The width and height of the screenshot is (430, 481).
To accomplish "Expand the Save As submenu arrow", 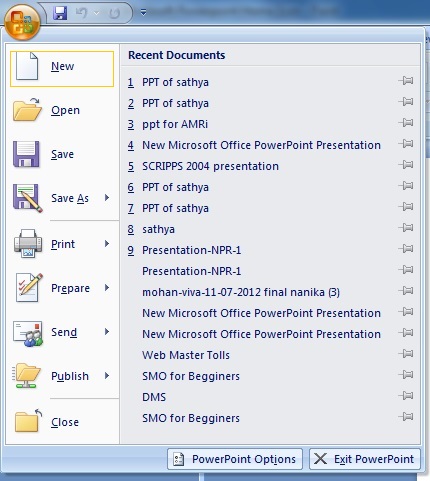I will (x=107, y=198).
